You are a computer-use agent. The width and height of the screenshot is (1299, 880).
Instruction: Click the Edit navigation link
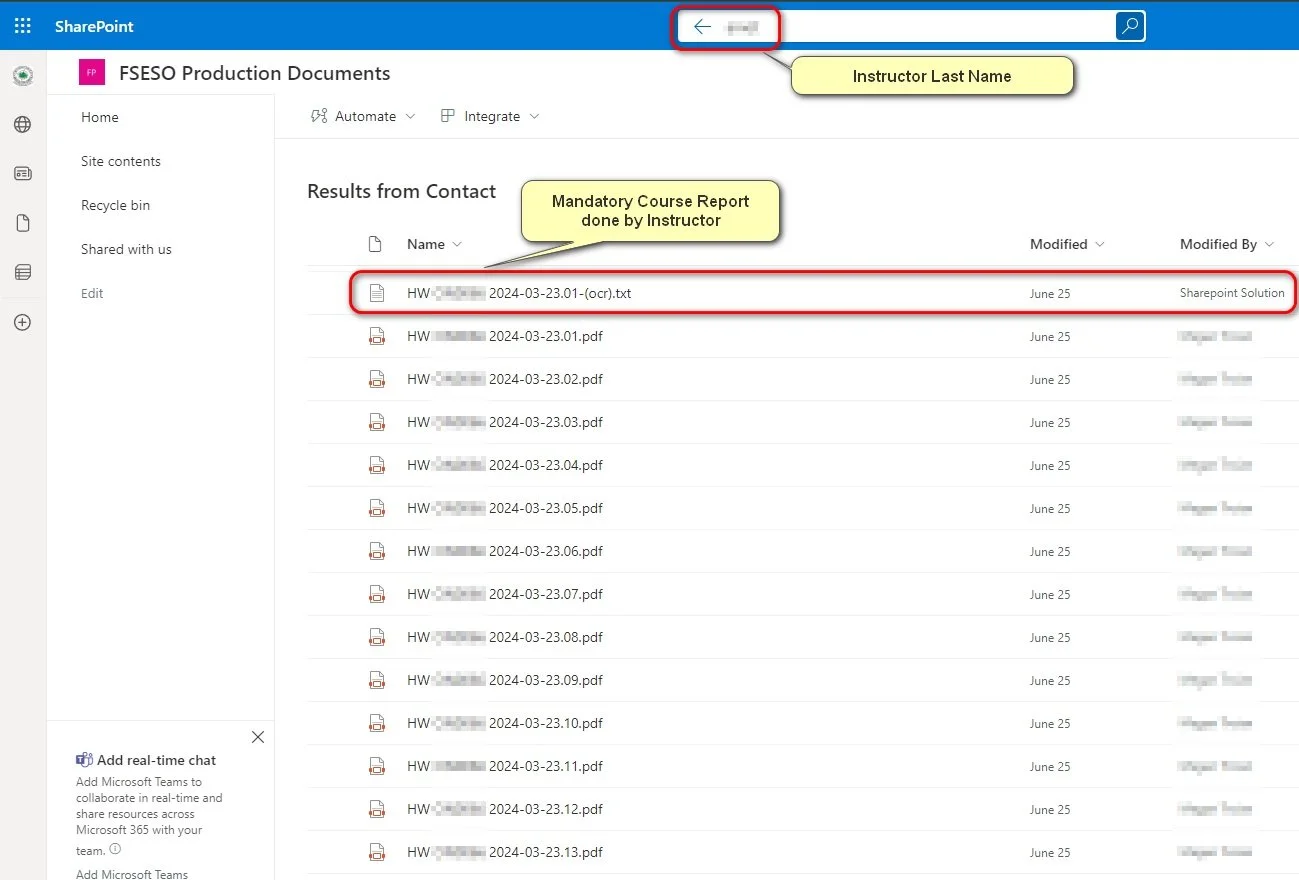(x=91, y=293)
